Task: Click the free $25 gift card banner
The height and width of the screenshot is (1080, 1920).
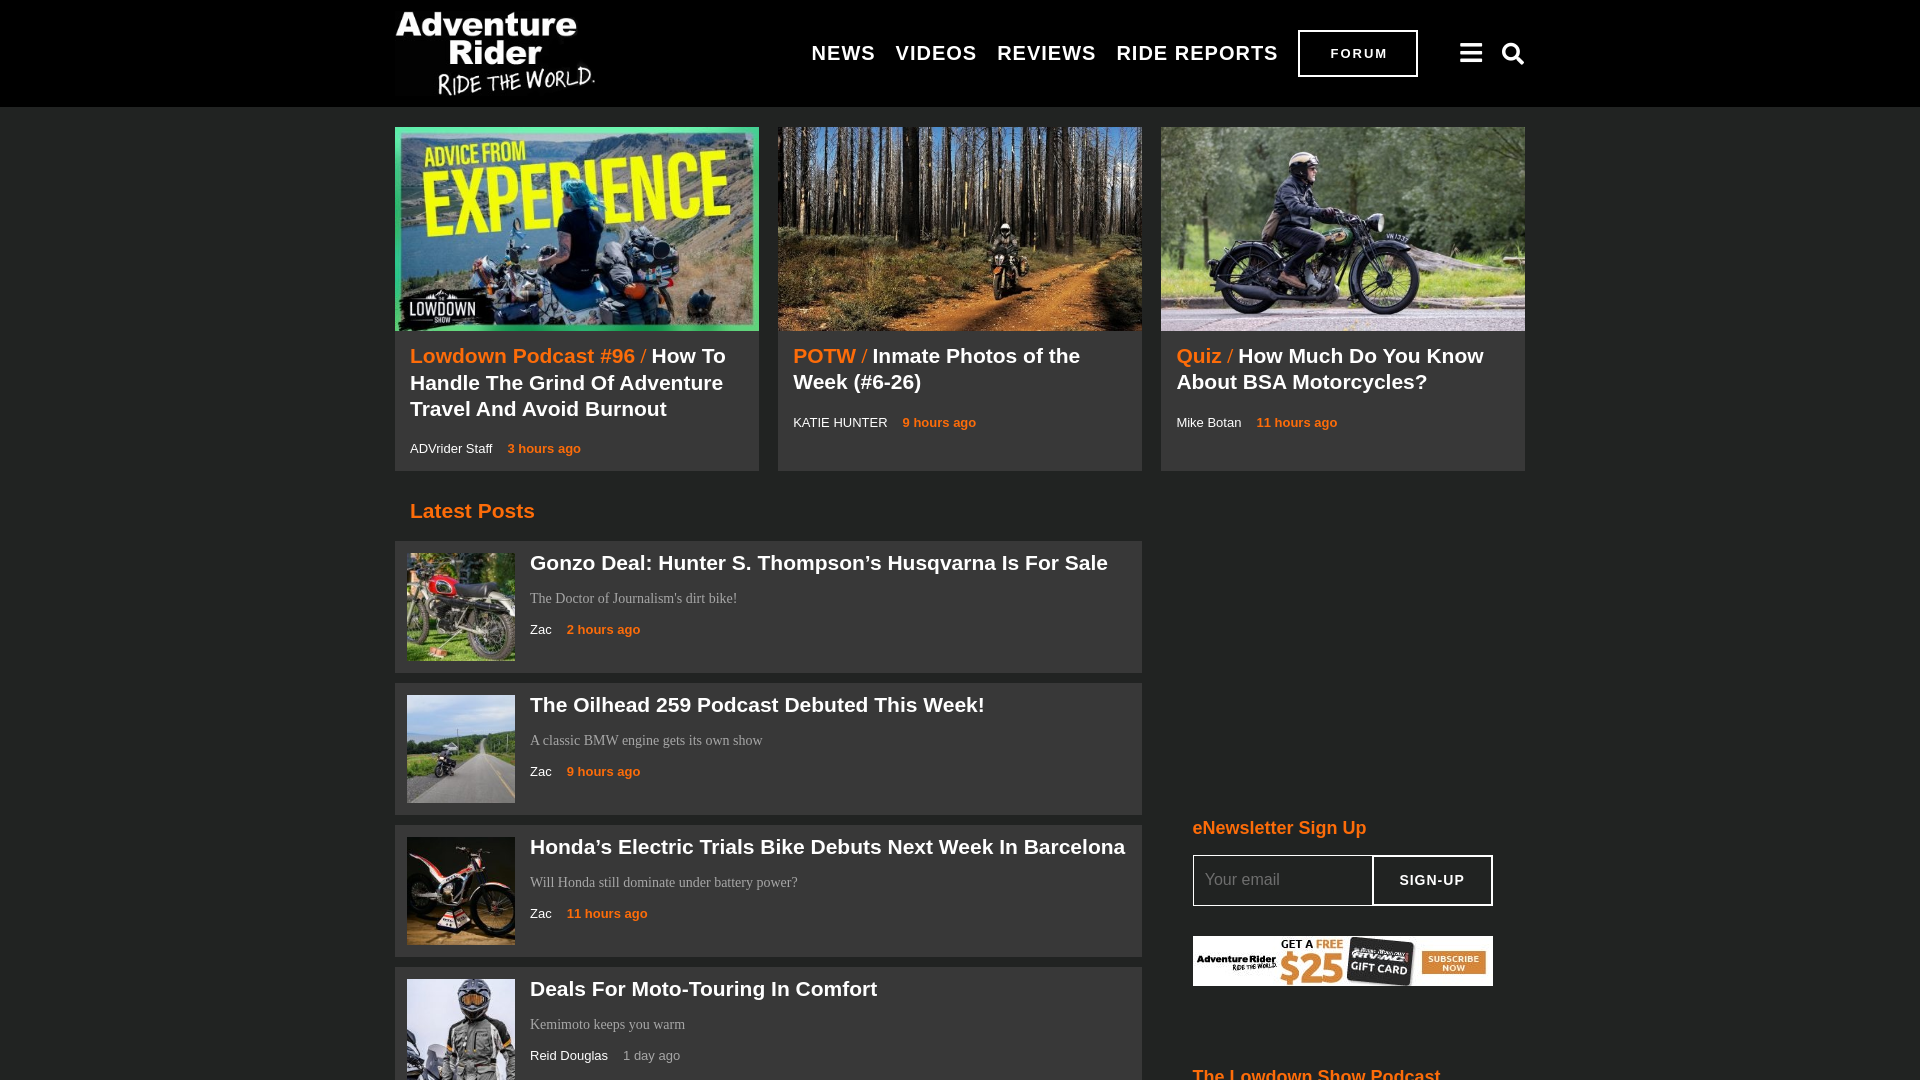Action: [x=1342, y=961]
